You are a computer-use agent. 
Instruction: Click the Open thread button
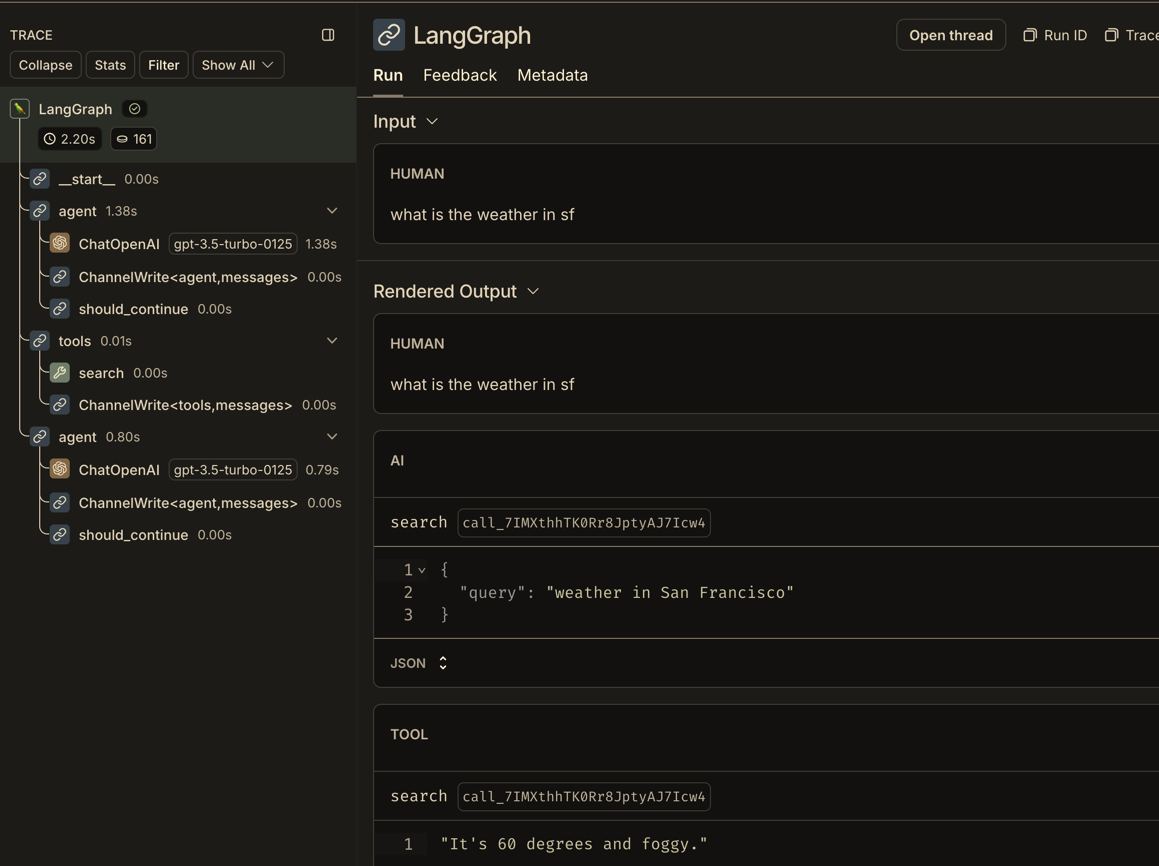click(x=951, y=35)
